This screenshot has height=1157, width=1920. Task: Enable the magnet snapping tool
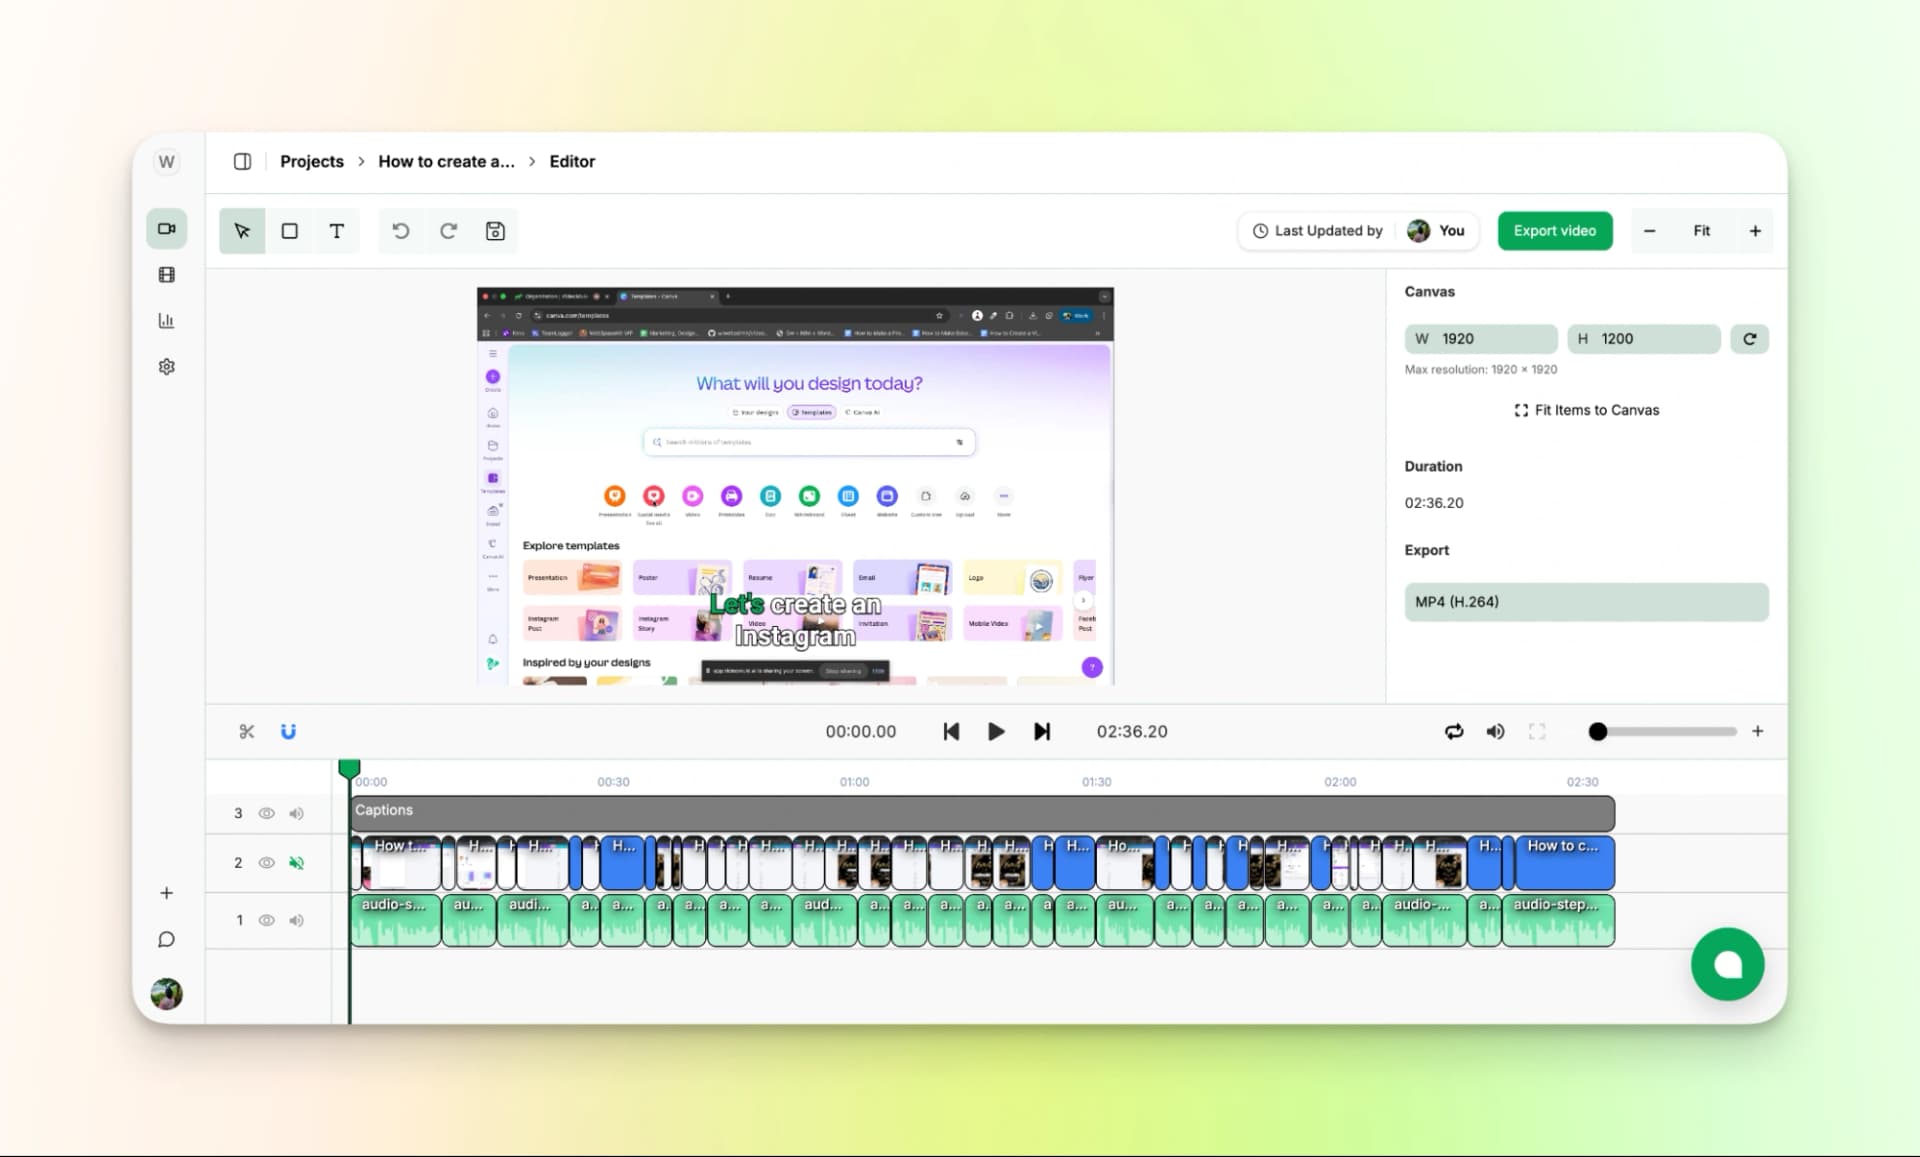click(288, 731)
